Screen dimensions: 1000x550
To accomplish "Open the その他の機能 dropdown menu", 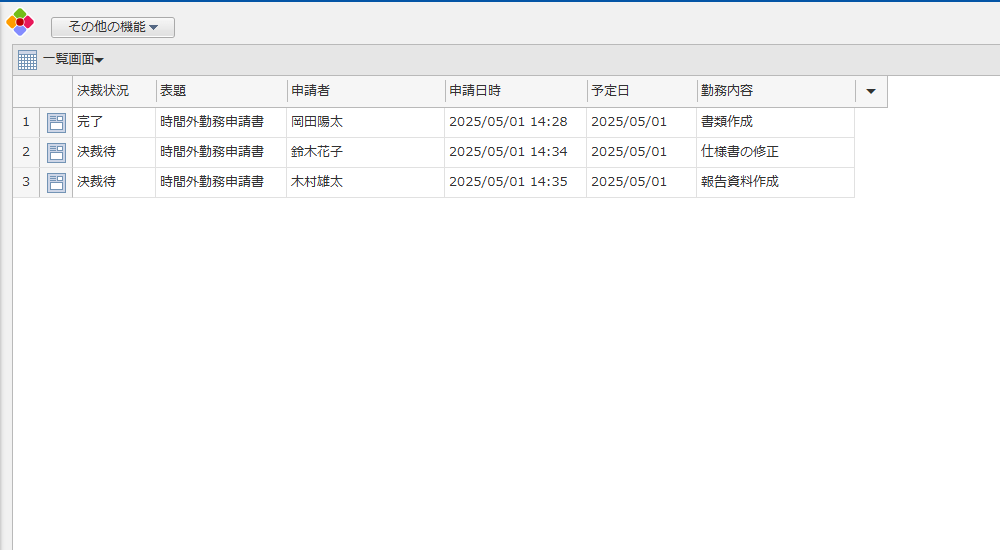I will (x=113, y=27).
